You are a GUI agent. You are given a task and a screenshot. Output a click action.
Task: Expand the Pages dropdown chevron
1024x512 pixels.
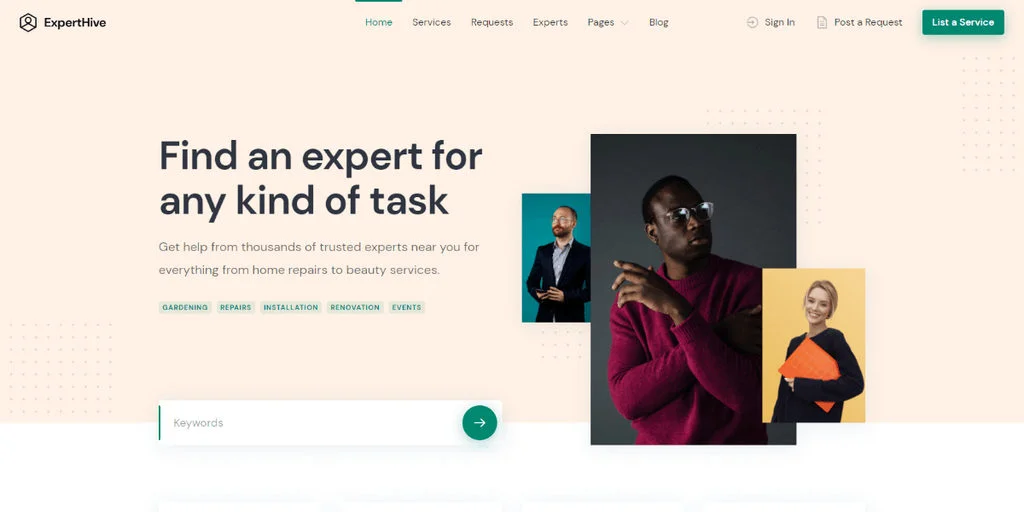pos(624,23)
